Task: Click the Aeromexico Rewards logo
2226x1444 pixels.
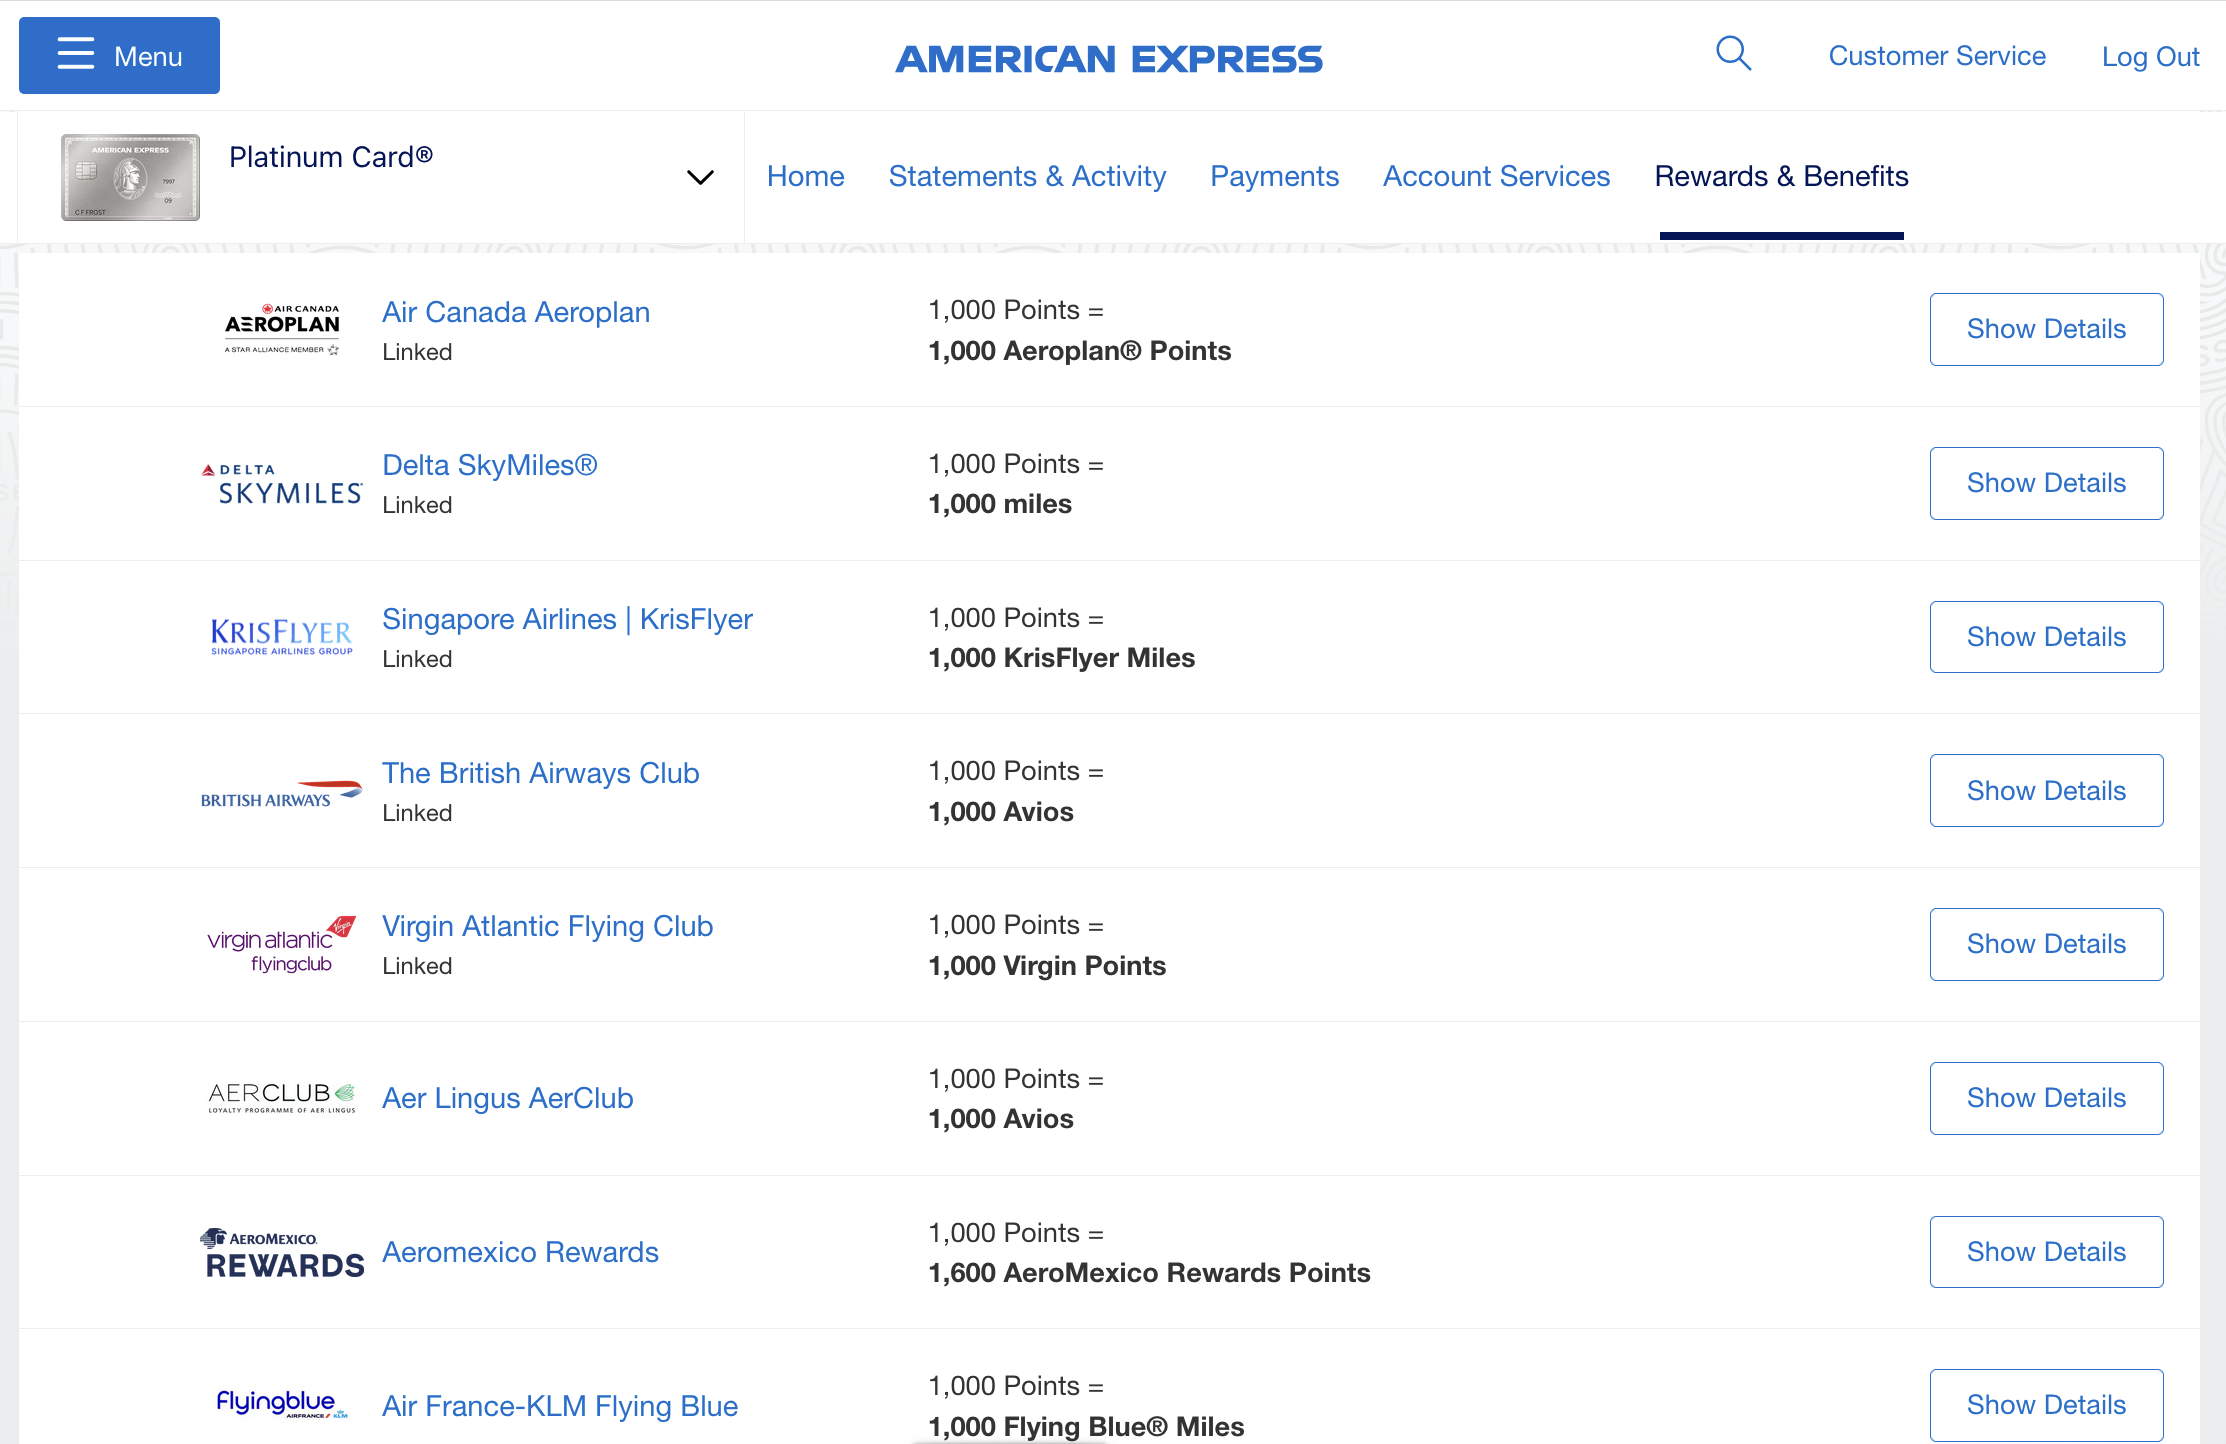Action: point(281,1251)
